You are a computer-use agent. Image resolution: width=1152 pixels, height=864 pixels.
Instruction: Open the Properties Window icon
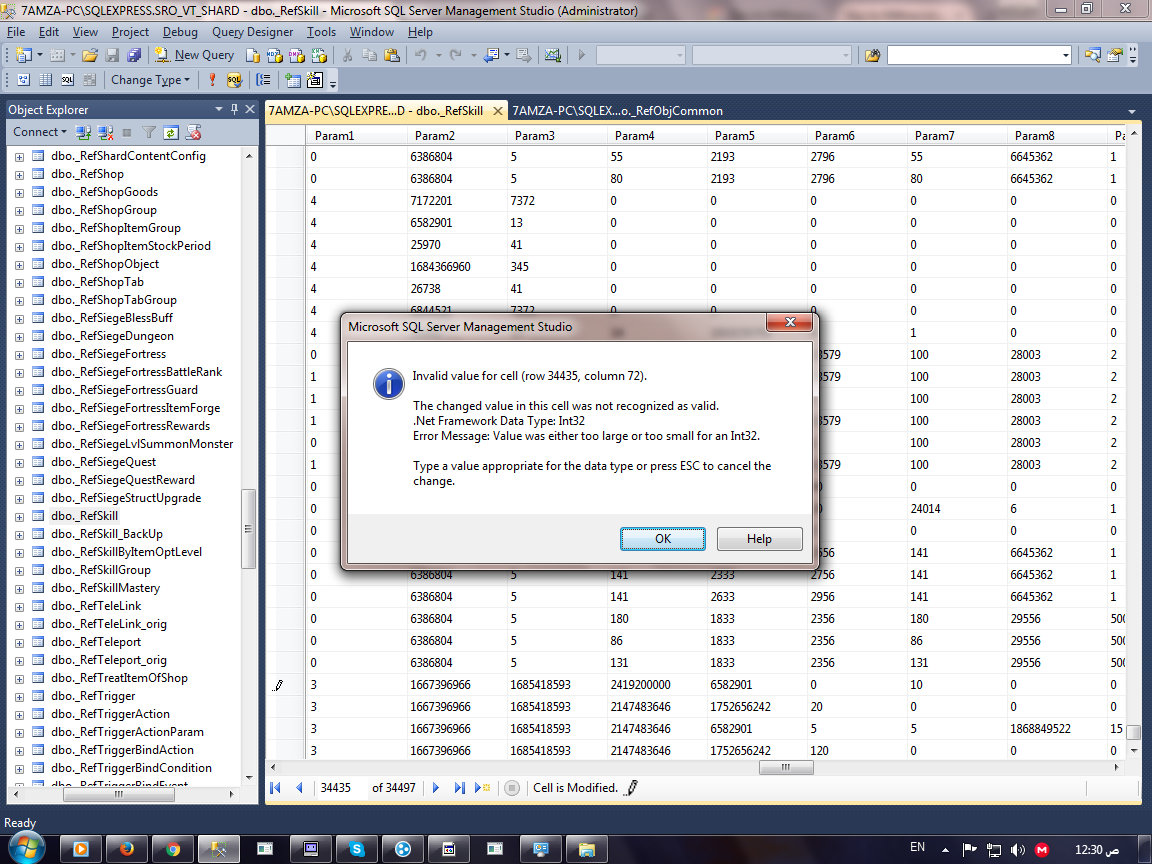pyautogui.click(x=1115, y=55)
